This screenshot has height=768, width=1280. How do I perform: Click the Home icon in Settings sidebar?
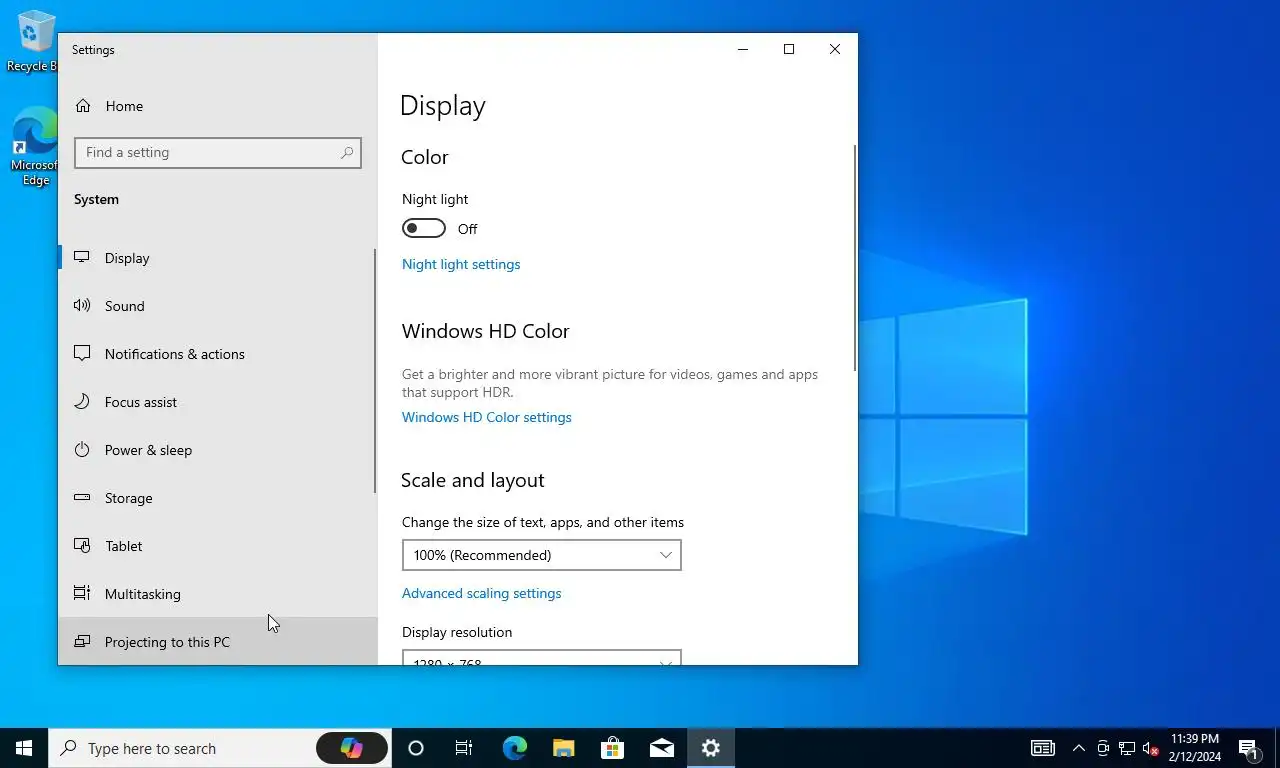click(83, 106)
